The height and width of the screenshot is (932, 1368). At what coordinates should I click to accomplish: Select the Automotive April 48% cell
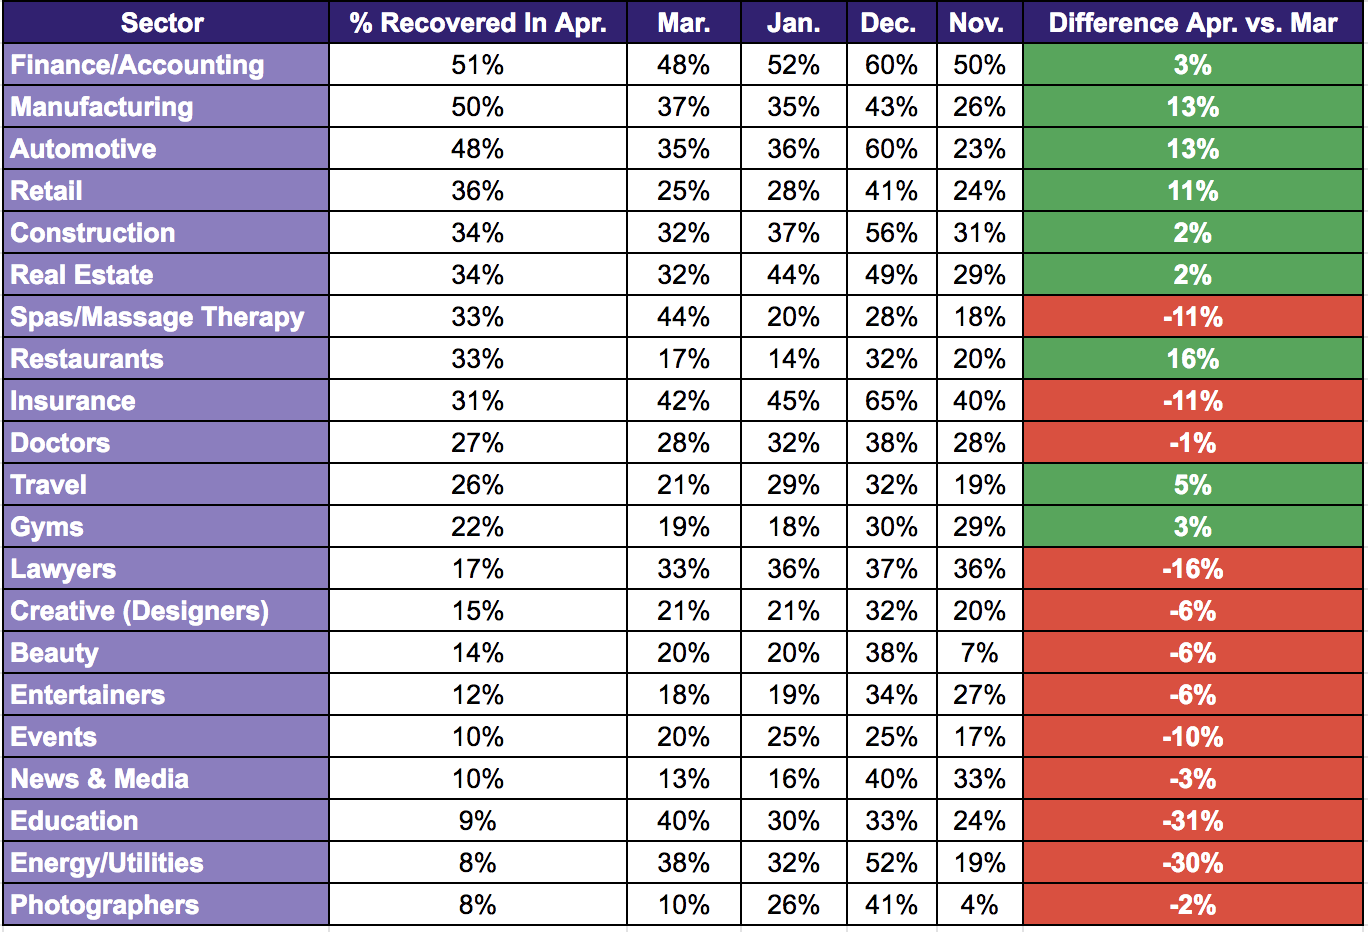tap(477, 149)
